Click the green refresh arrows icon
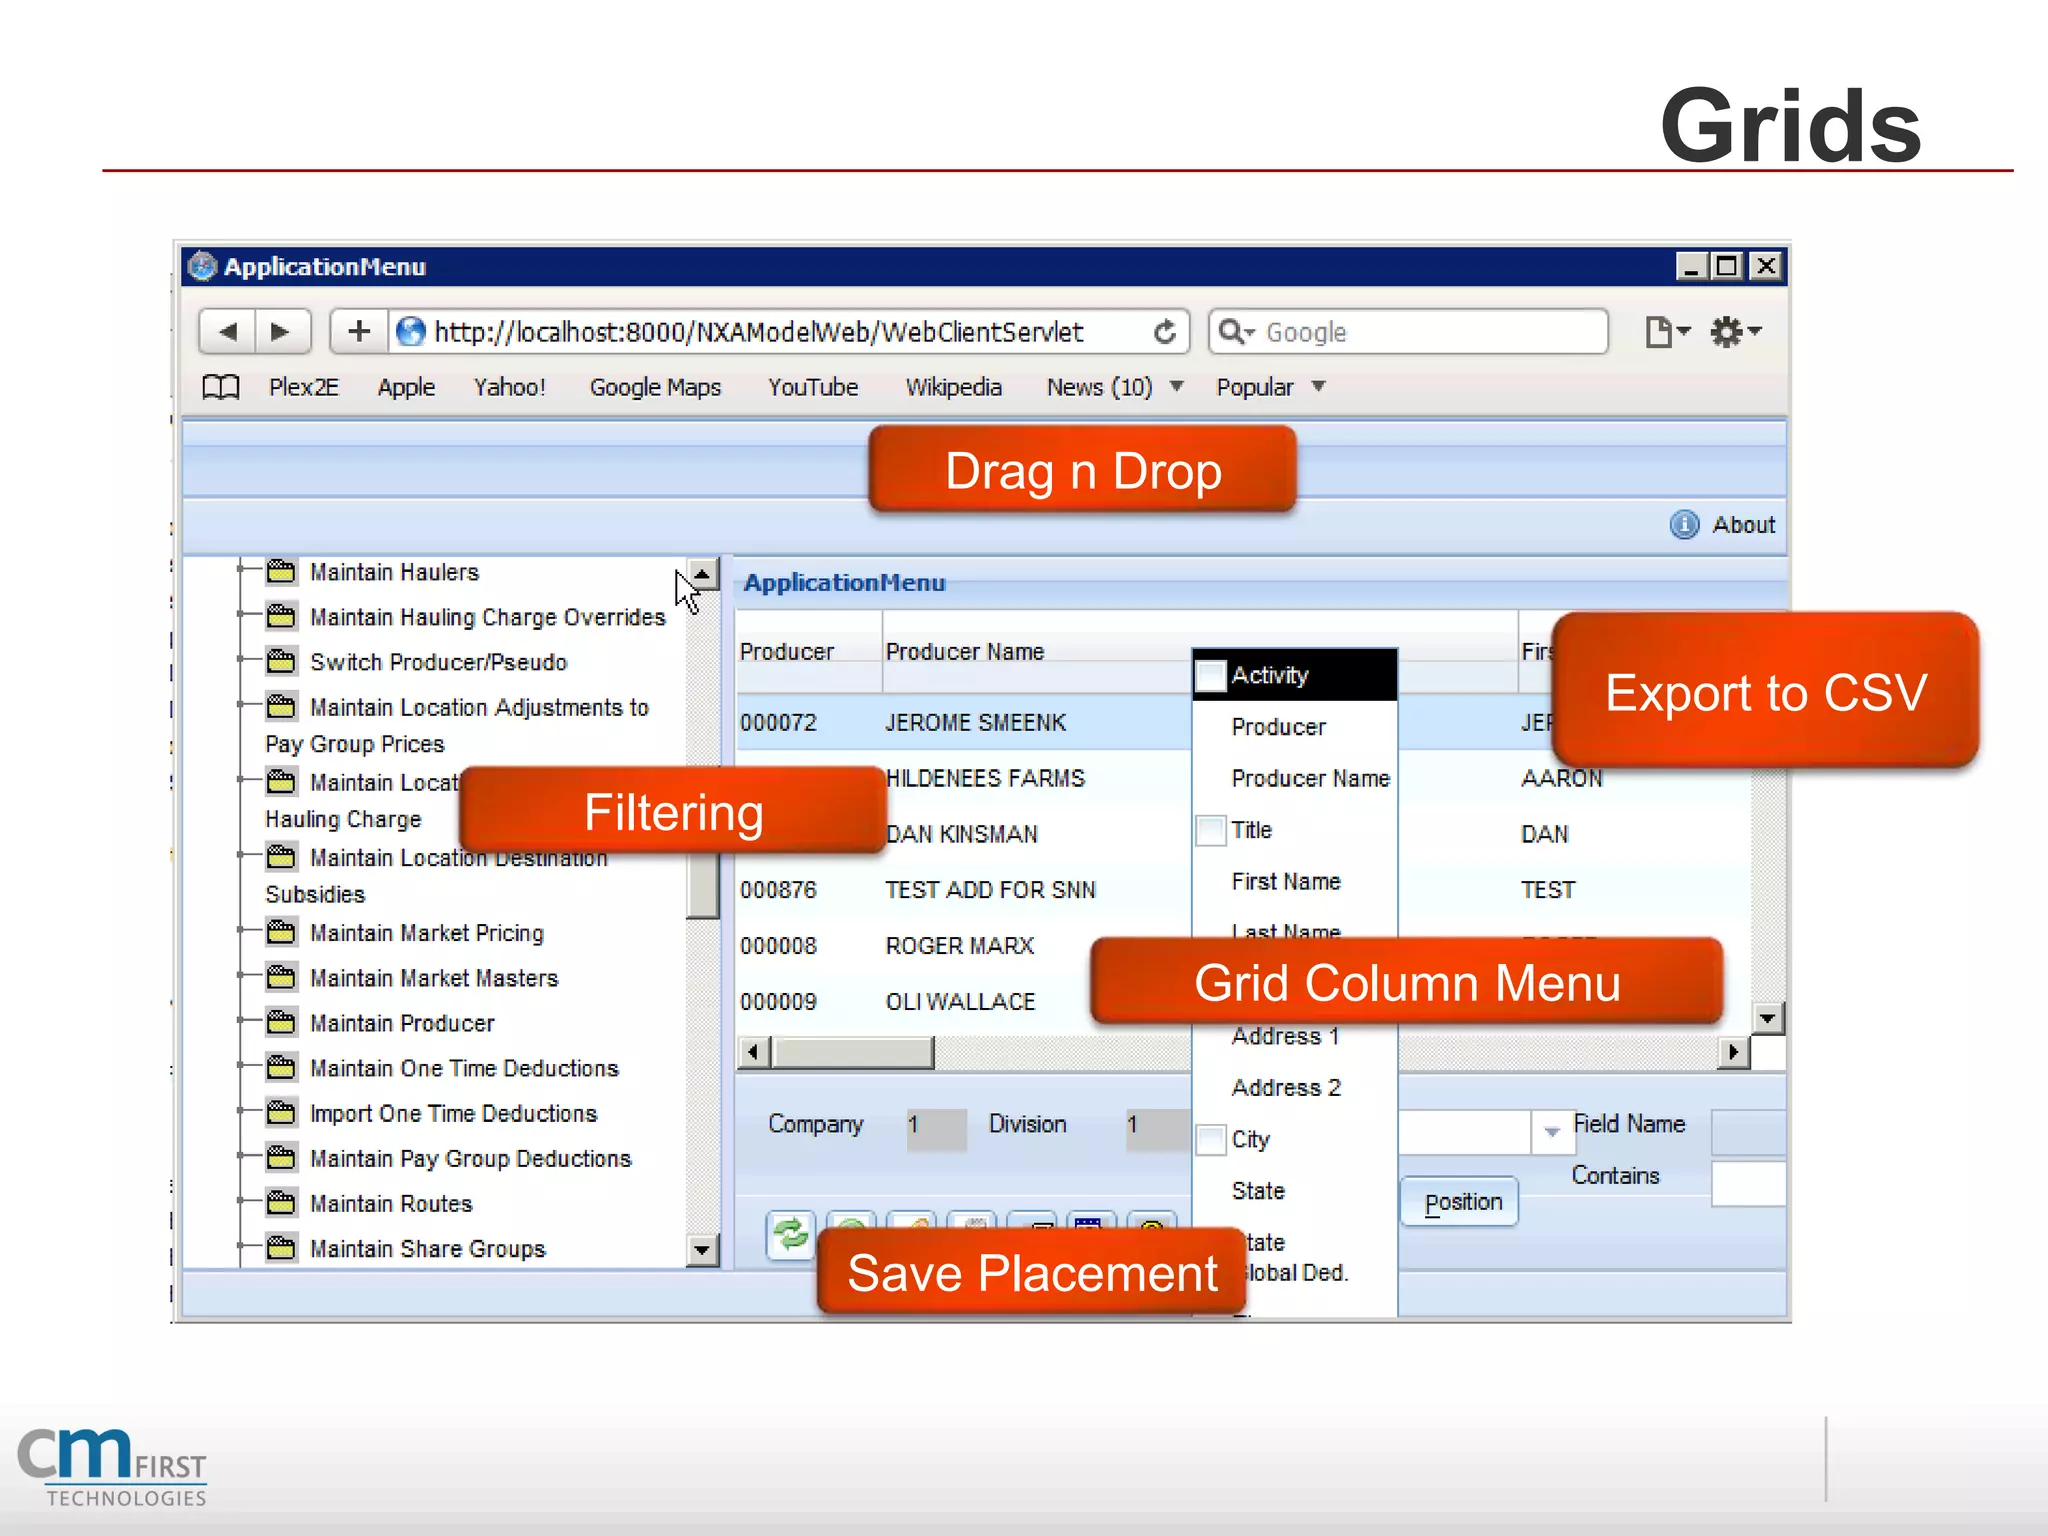The image size is (2048, 1536). click(x=791, y=1235)
